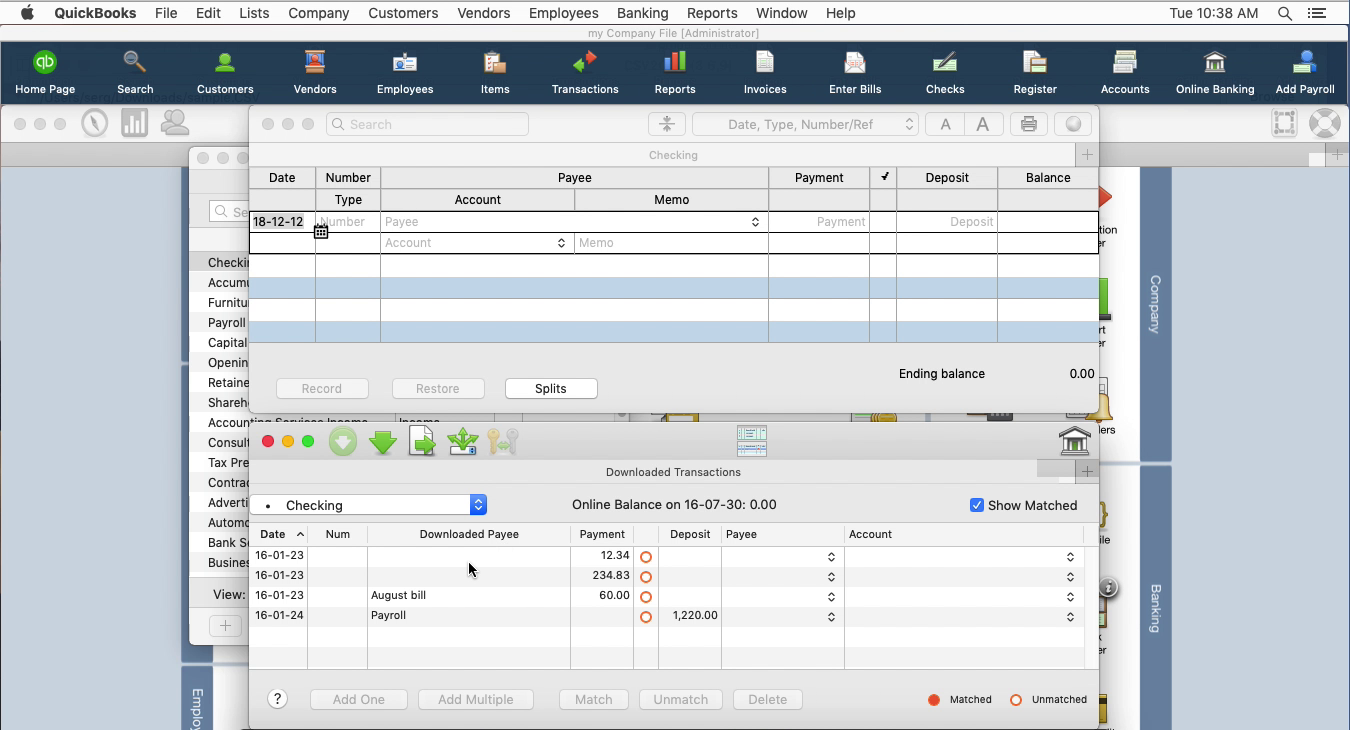Click the plain green down arrow icon

coord(383,441)
